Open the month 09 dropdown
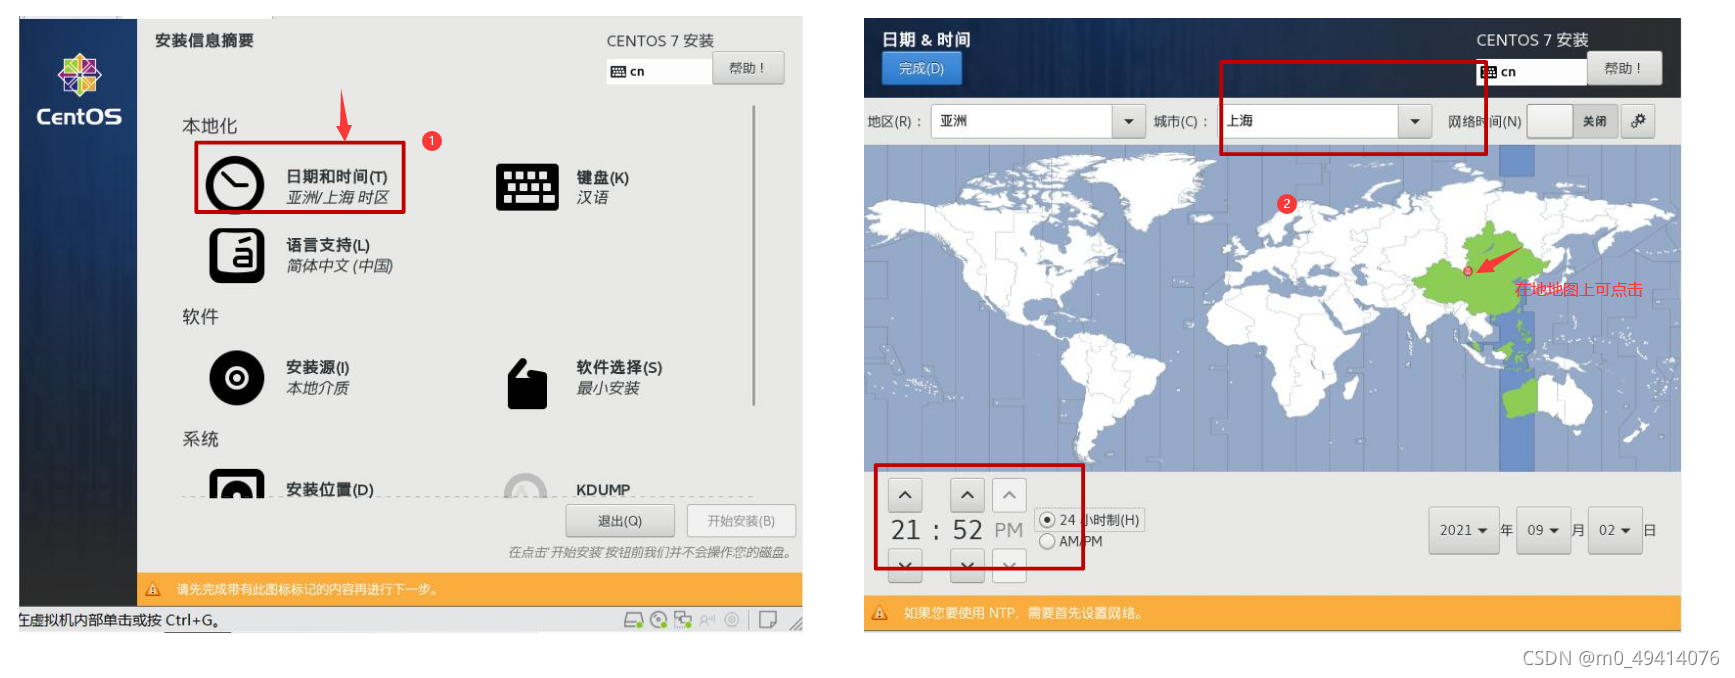Viewport: 1735px width, 678px height. tap(1542, 530)
